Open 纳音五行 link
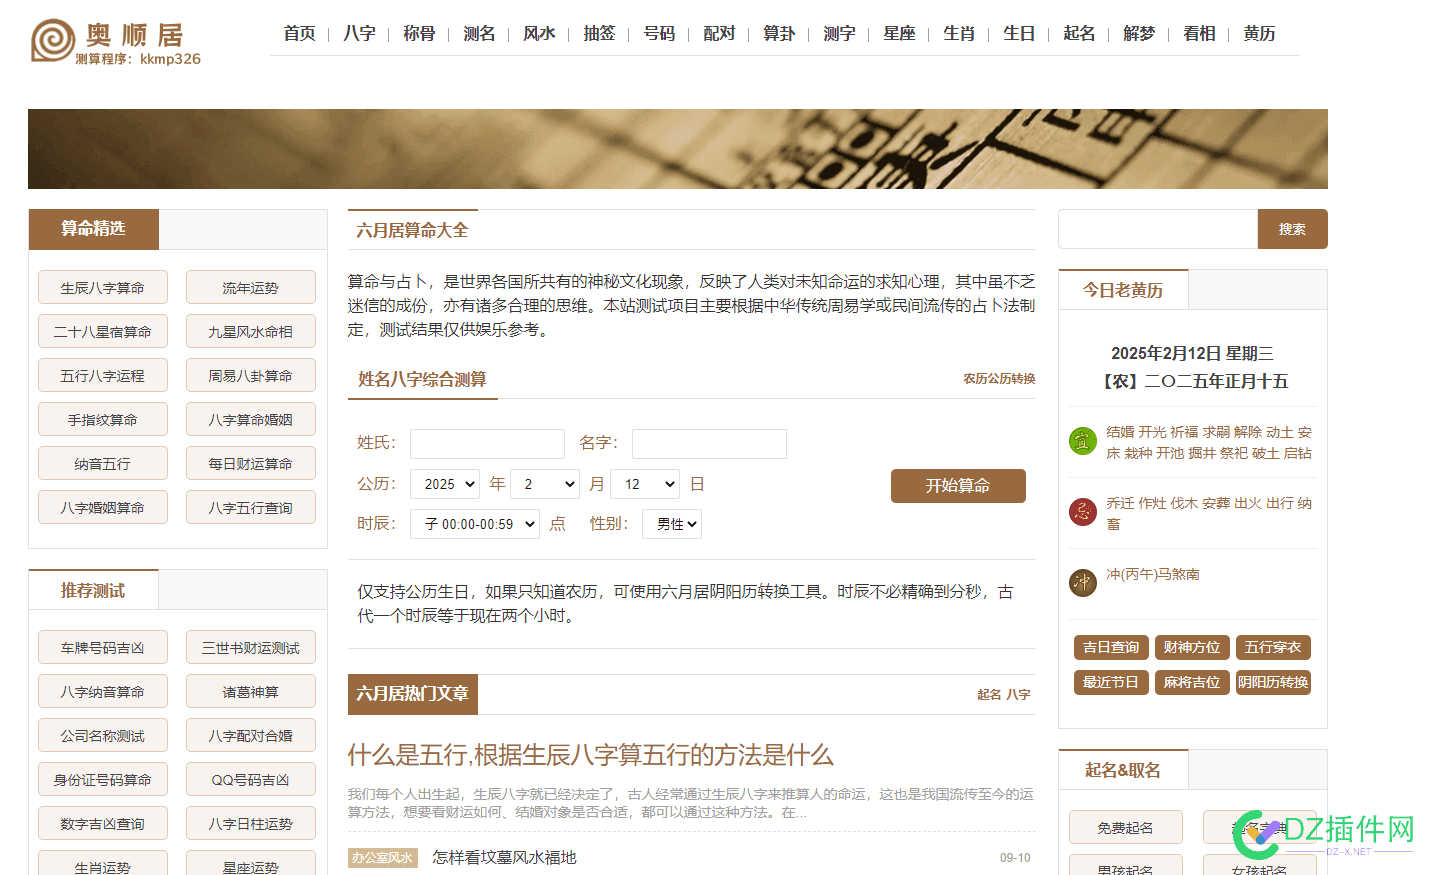1433x875 pixels. (x=103, y=464)
